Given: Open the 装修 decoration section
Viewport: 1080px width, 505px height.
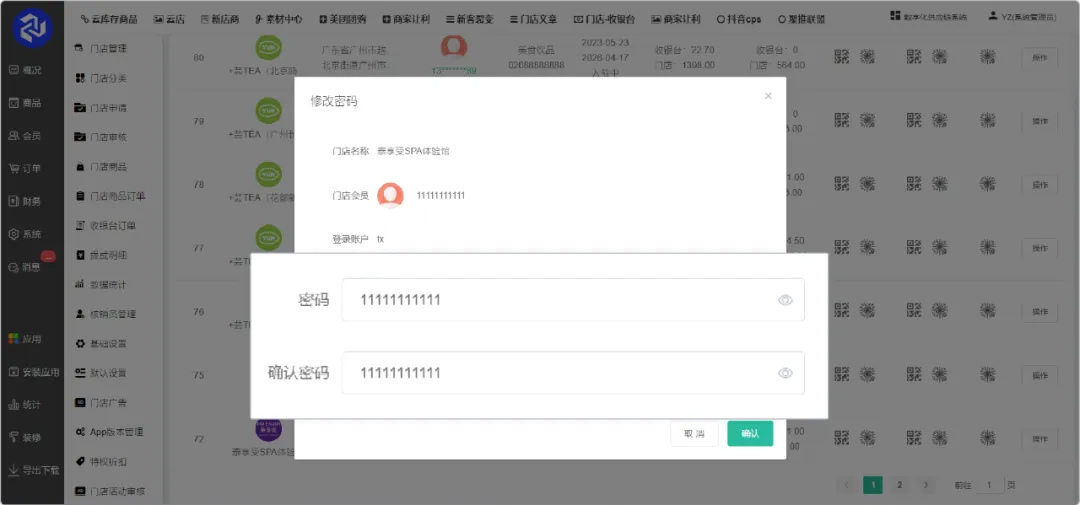Looking at the screenshot, I should tap(25, 437).
